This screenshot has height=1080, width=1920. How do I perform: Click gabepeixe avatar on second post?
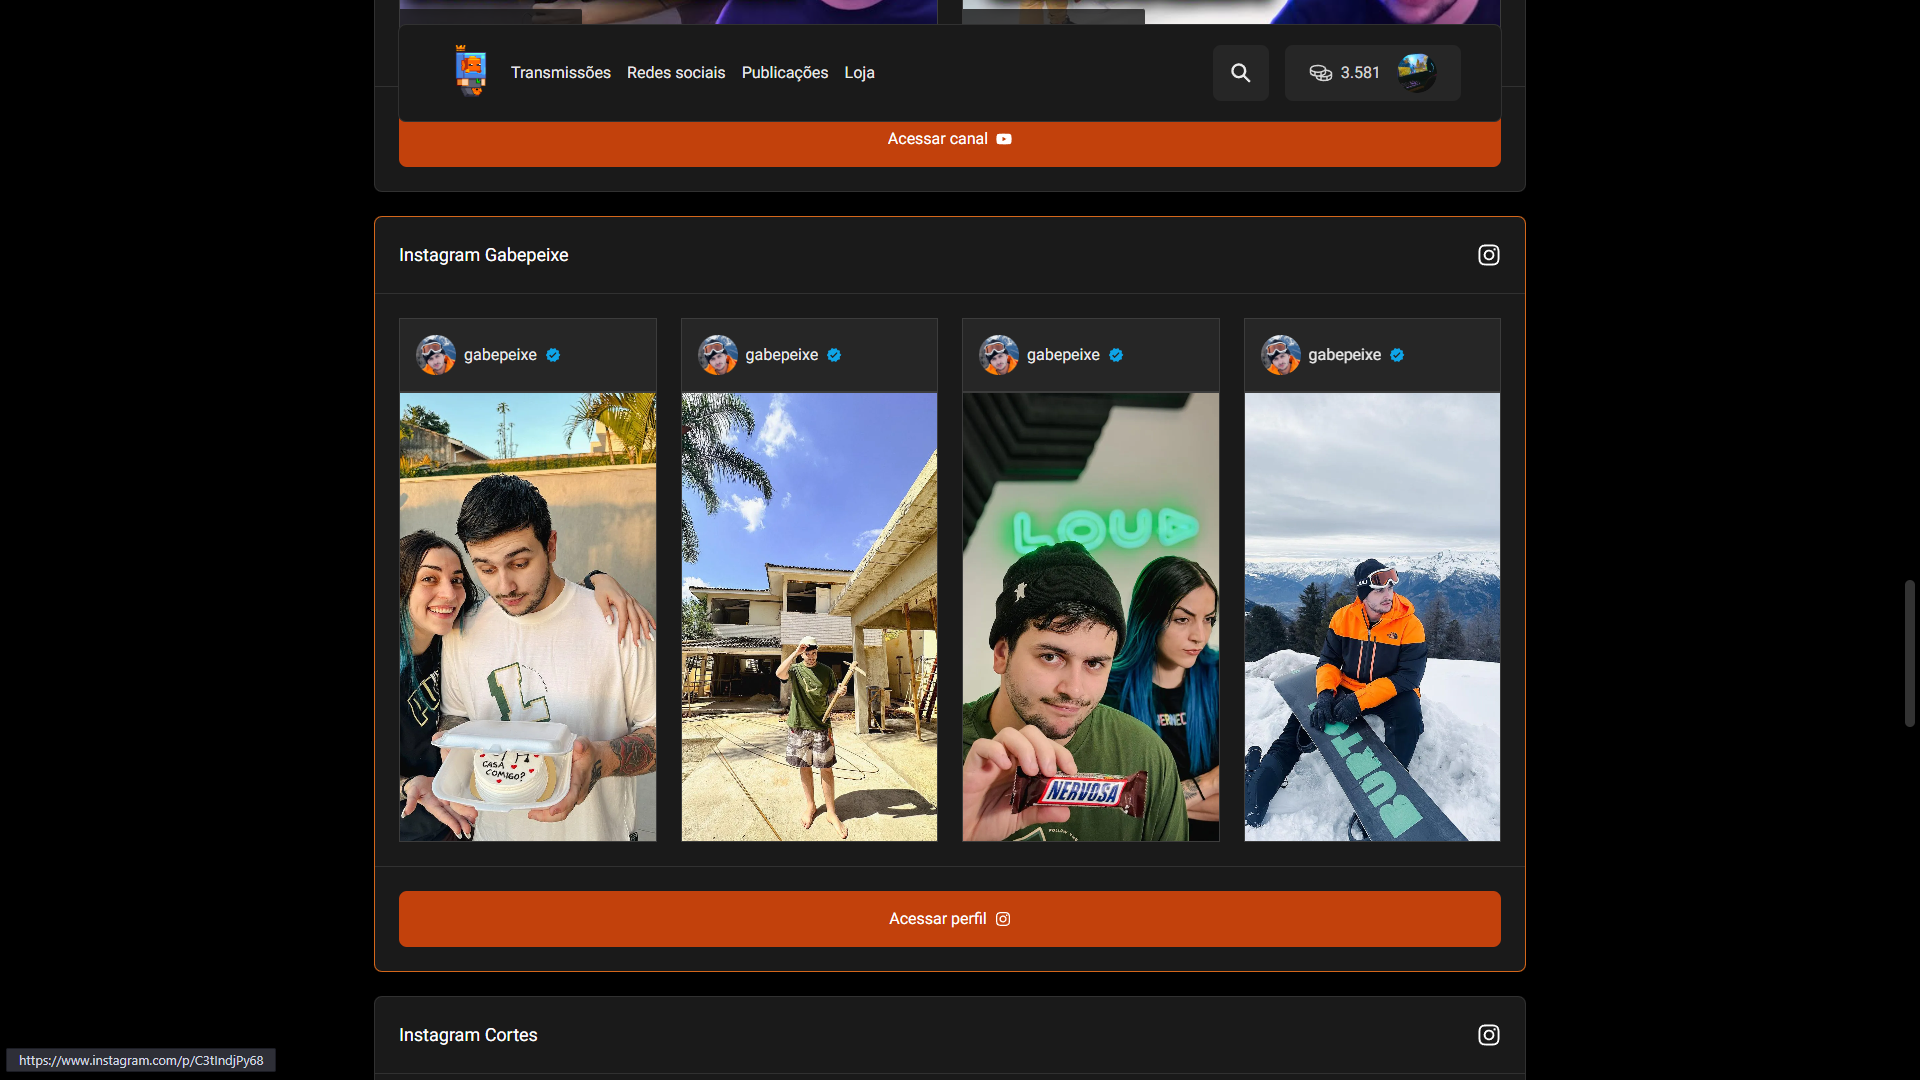pyautogui.click(x=717, y=355)
